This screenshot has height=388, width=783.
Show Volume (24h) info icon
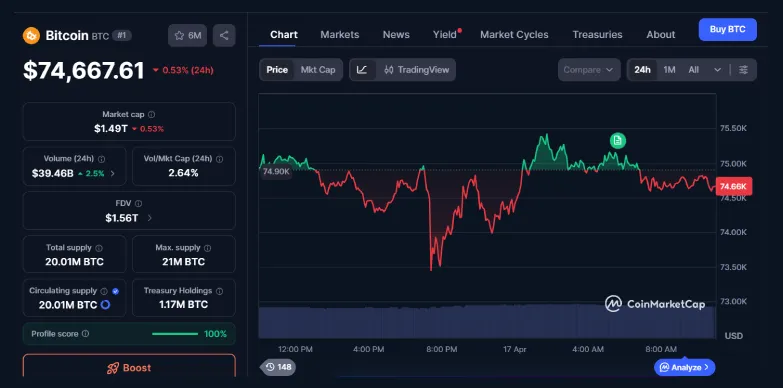pos(101,159)
